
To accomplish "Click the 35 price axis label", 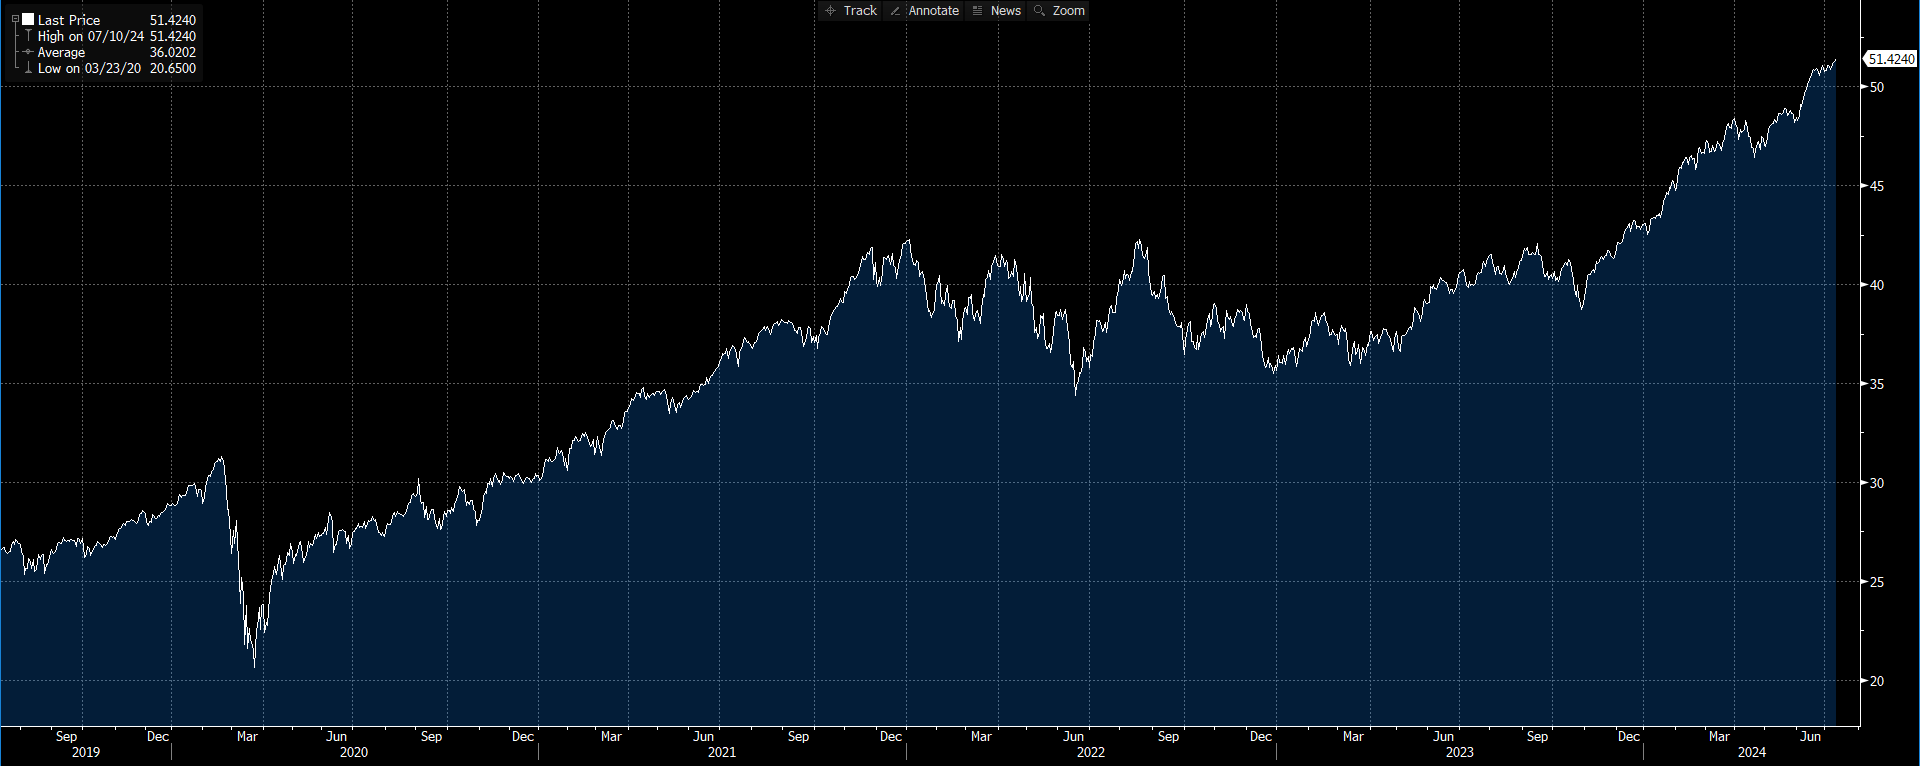I will click(1877, 384).
